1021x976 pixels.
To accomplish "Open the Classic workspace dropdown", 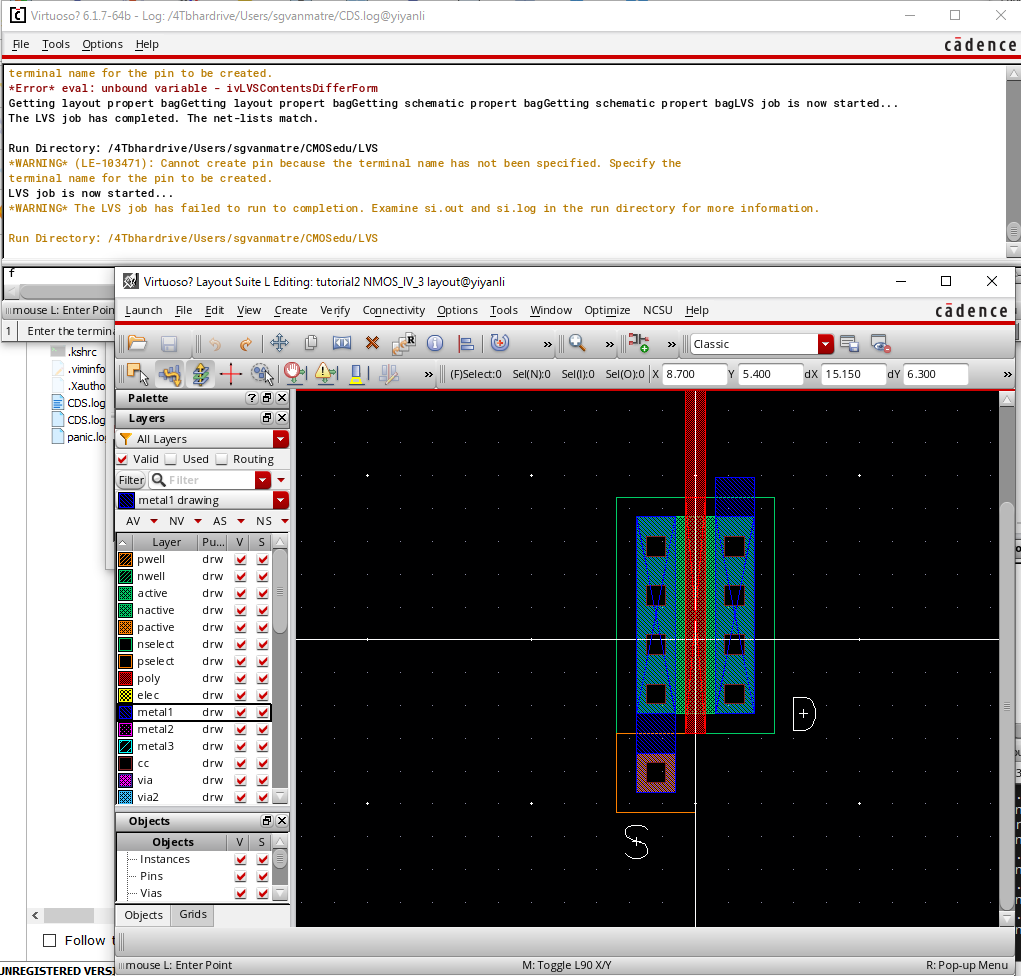I will [826, 344].
